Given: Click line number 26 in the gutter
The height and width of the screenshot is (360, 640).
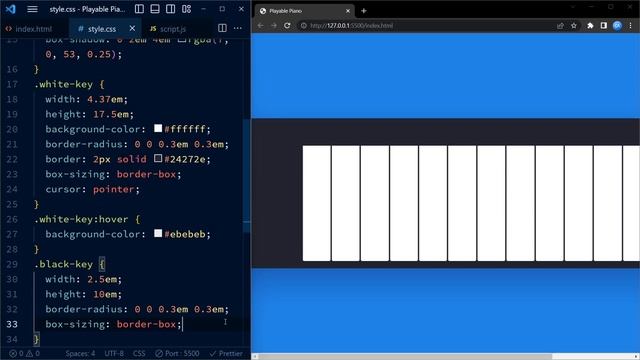Looking at the screenshot, I should tap(12, 219).
